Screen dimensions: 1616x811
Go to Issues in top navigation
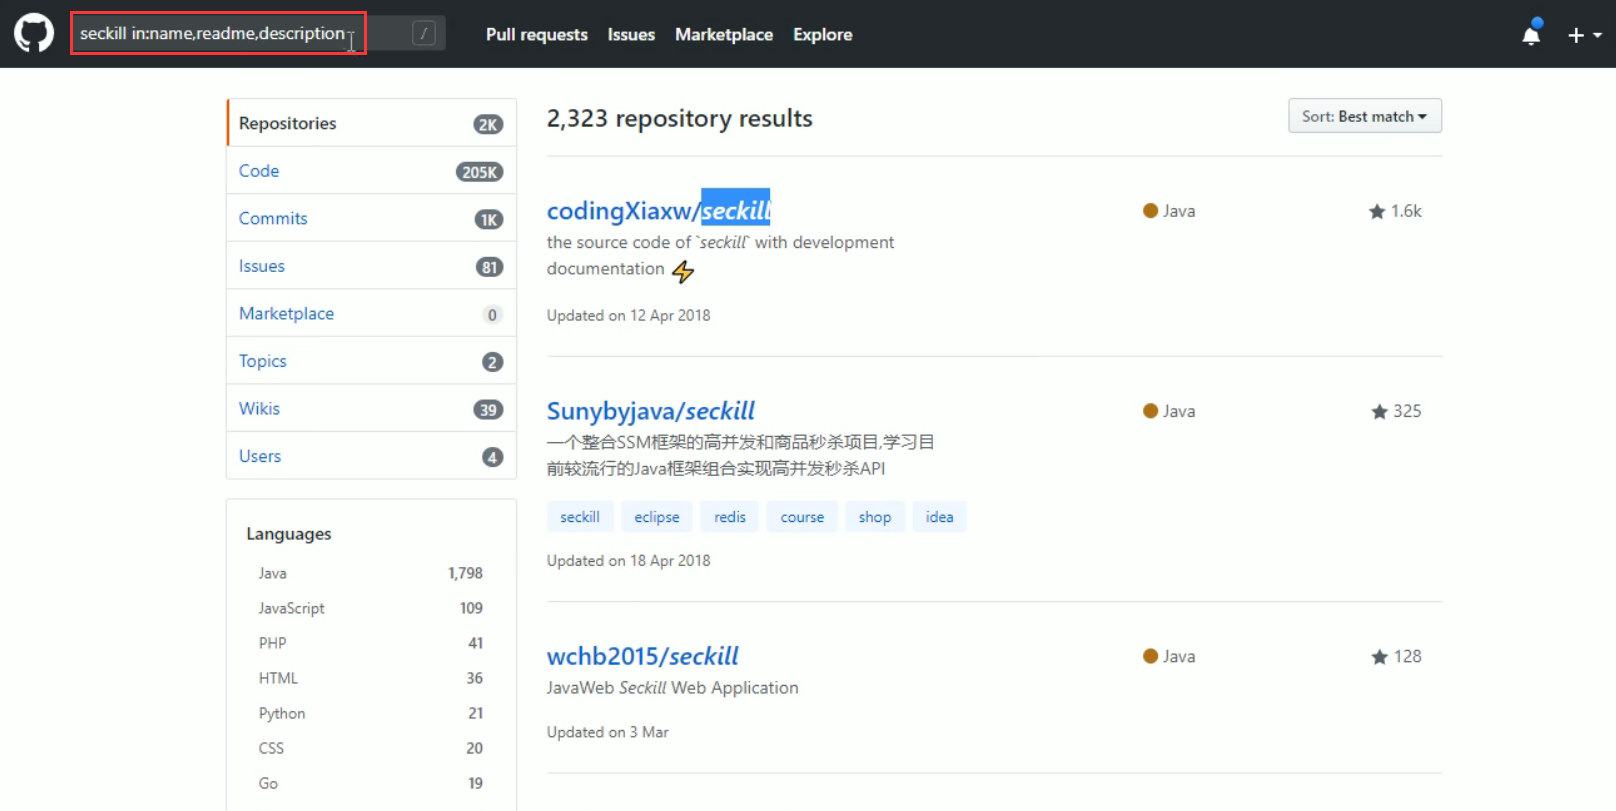click(x=631, y=34)
